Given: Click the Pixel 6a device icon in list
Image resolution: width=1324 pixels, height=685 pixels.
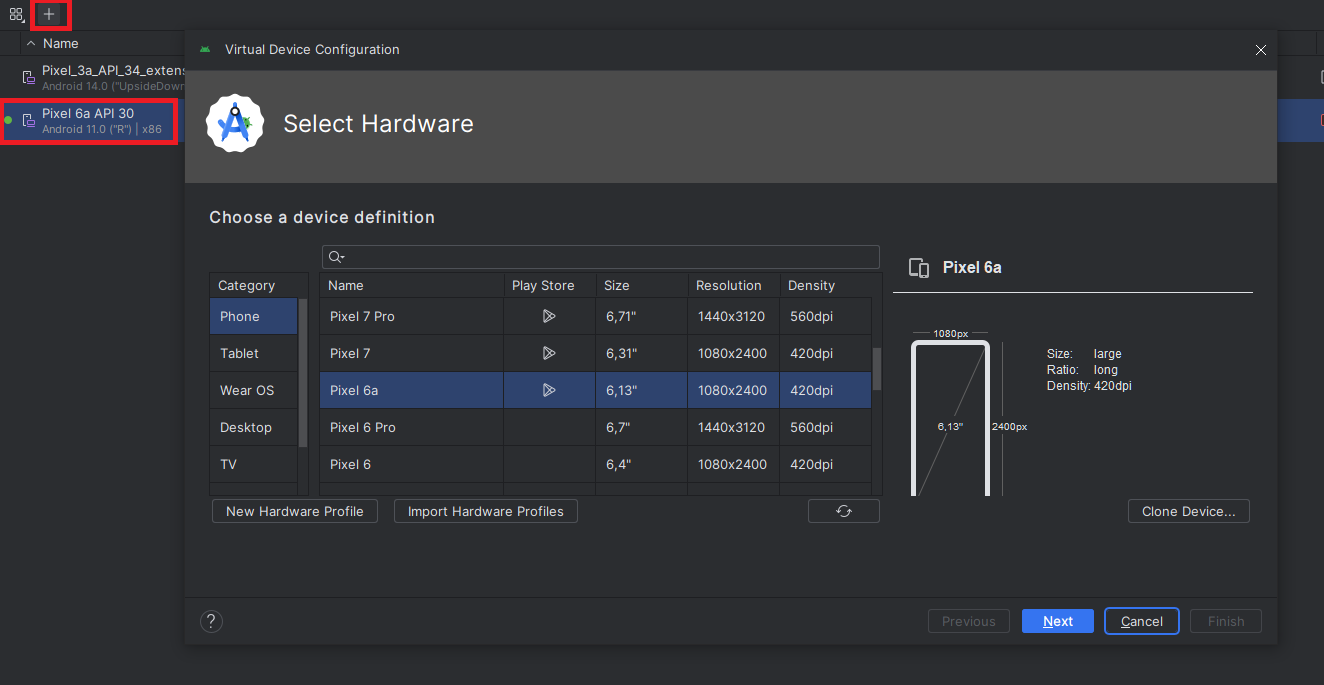Looking at the screenshot, I should pos(29,121).
